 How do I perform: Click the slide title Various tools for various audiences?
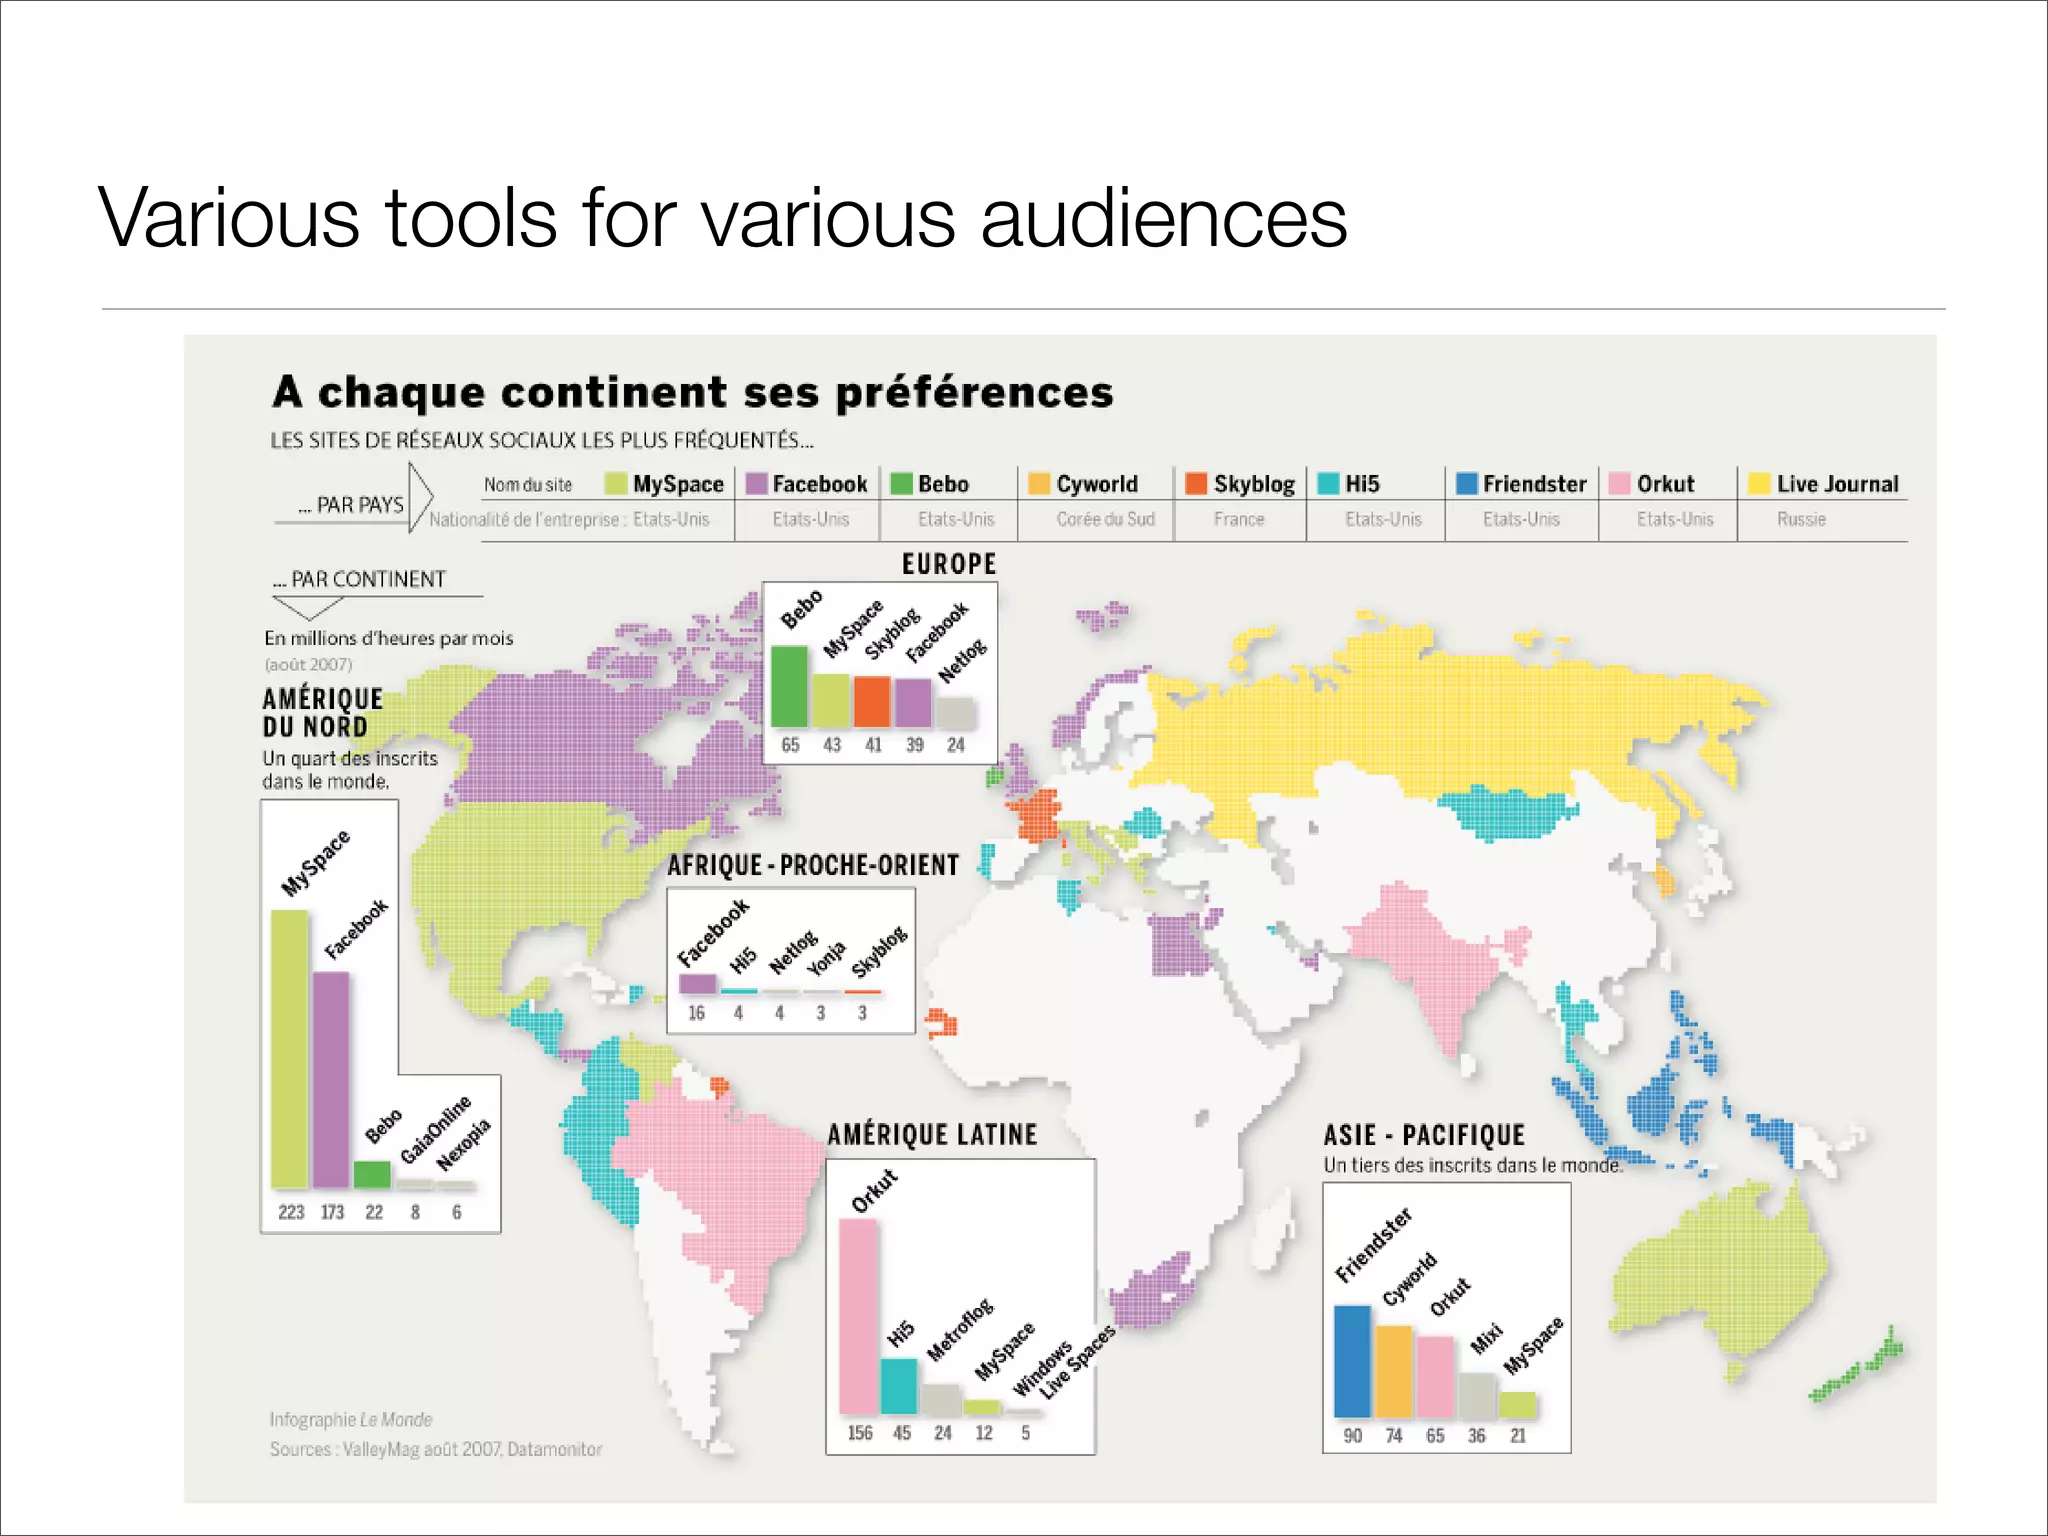(722, 218)
